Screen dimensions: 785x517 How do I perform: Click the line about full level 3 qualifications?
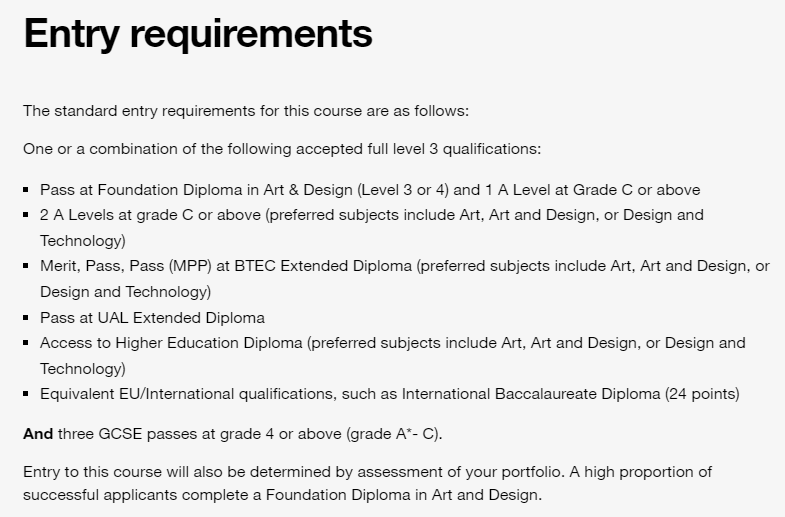(282, 149)
